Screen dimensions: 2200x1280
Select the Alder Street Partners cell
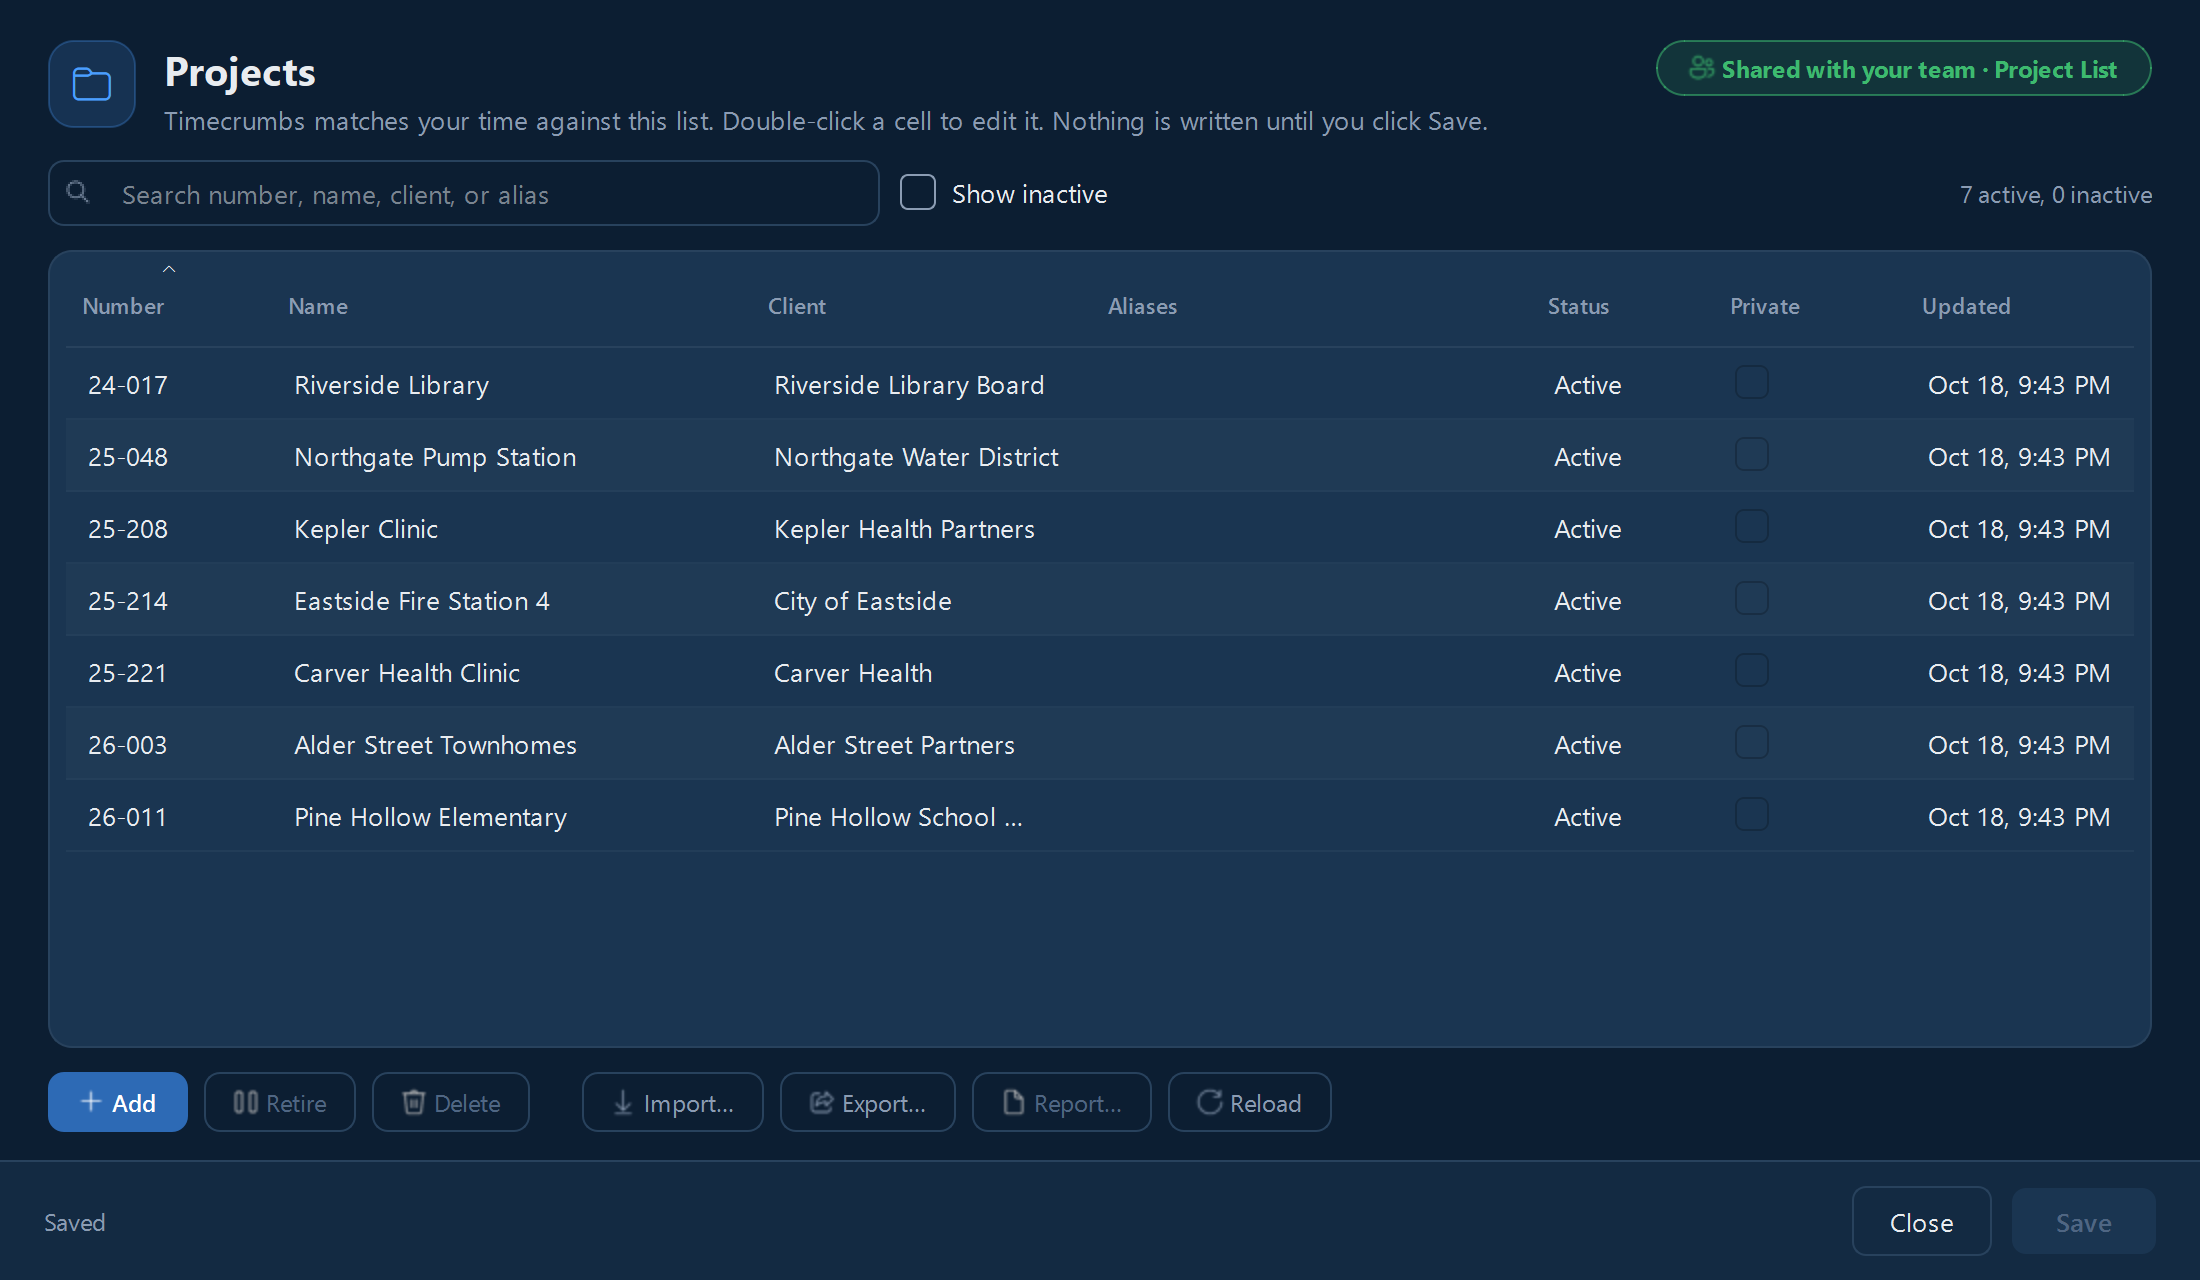coord(894,745)
